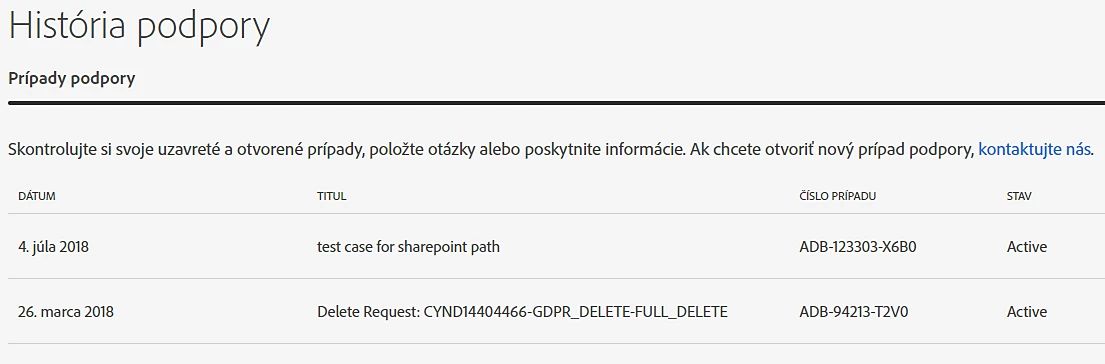Click the text 'Ak chcete otvoriť nový prípad podpory'
Image resolution: width=1105 pixels, height=364 pixels.
(832, 150)
